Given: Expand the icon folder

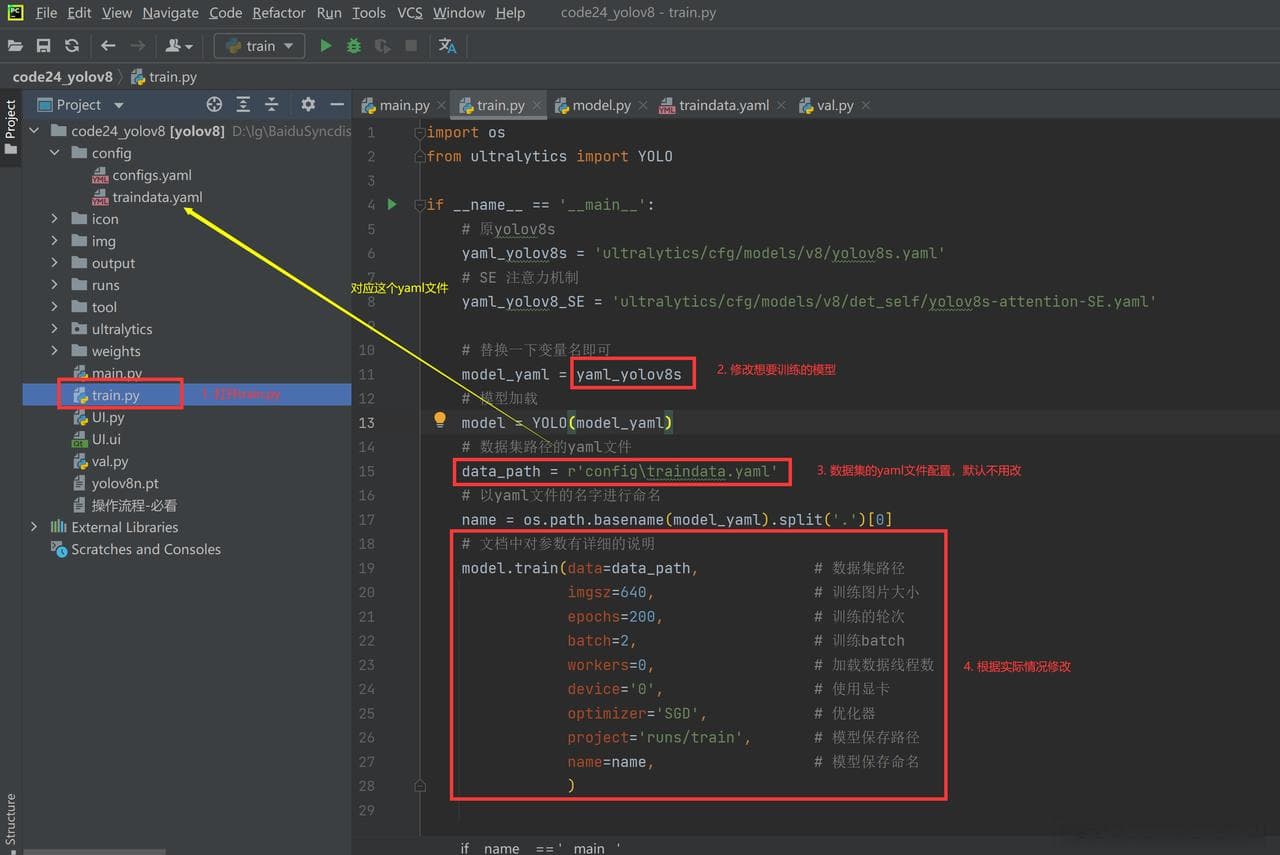Looking at the screenshot, I should 55,219.
